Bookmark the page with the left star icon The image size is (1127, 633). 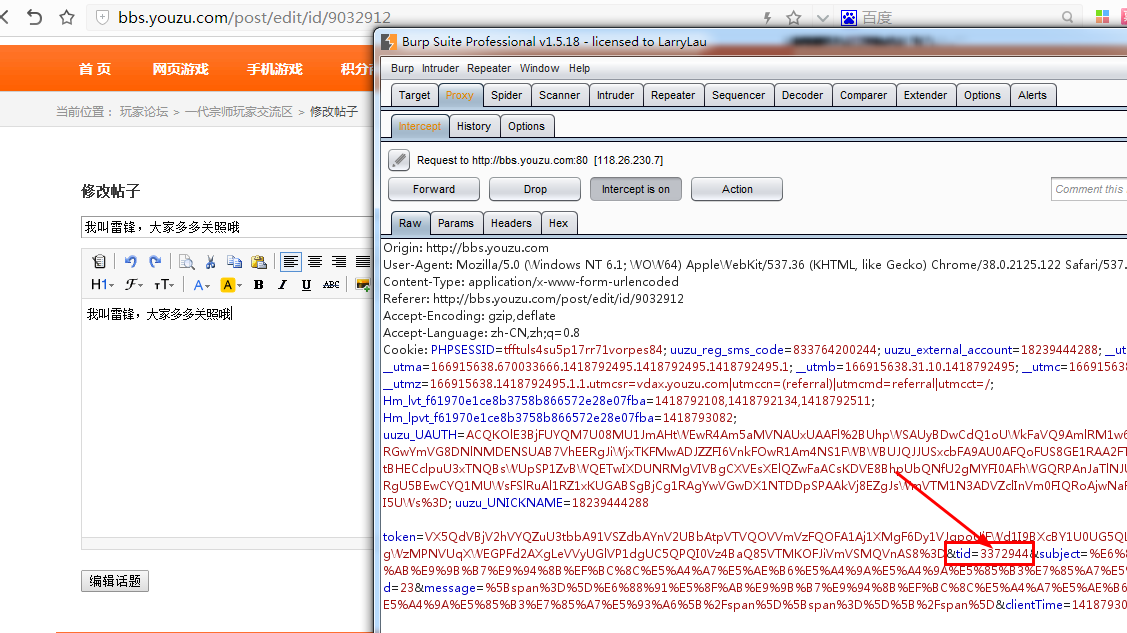click(67, 17)
